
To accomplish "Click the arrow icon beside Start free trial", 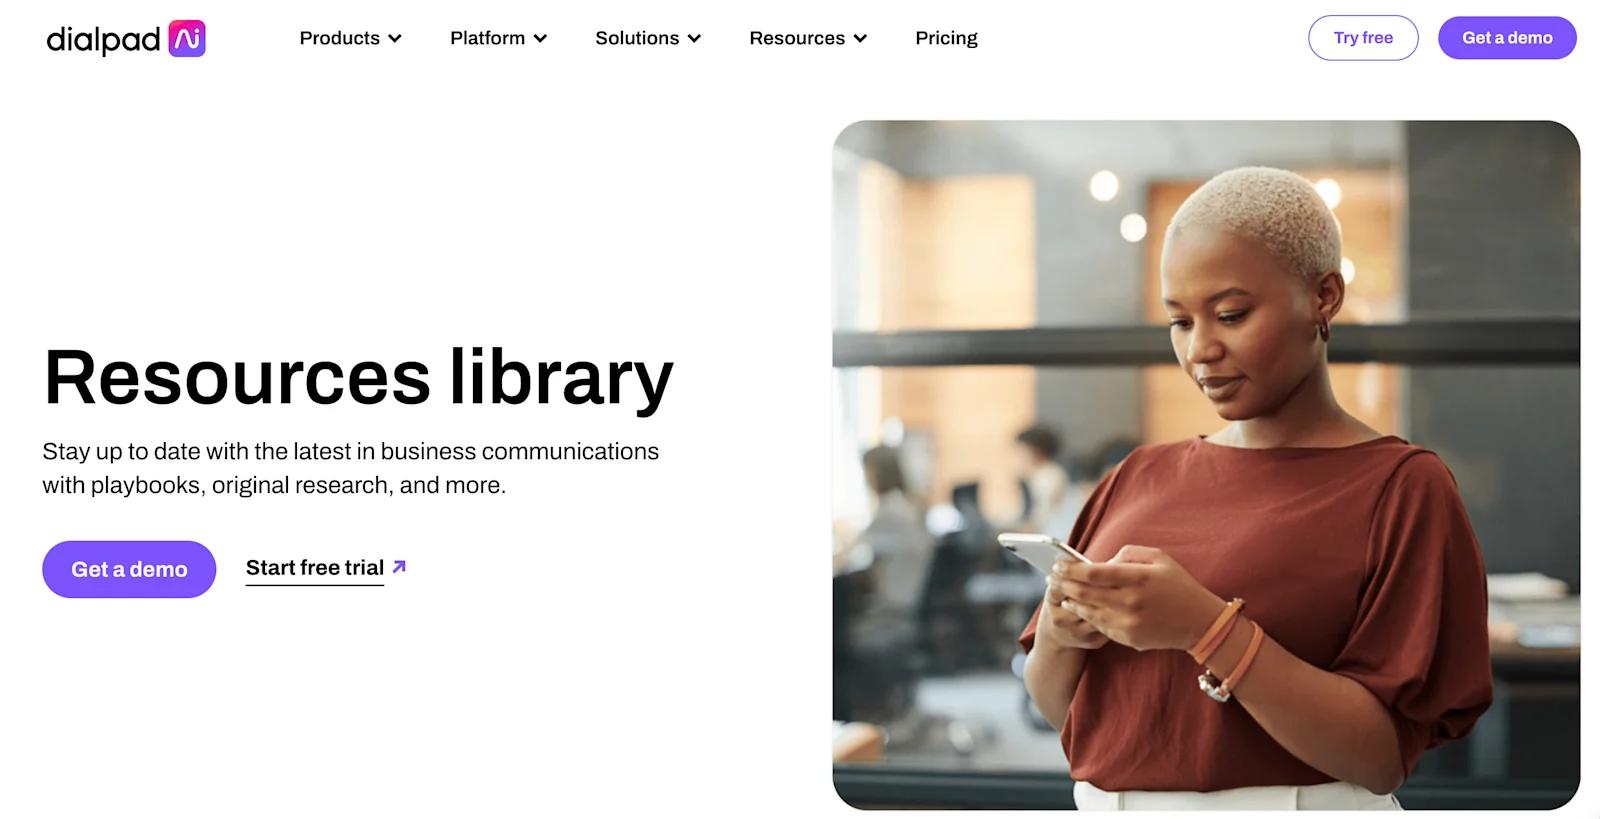I will 399,567.
